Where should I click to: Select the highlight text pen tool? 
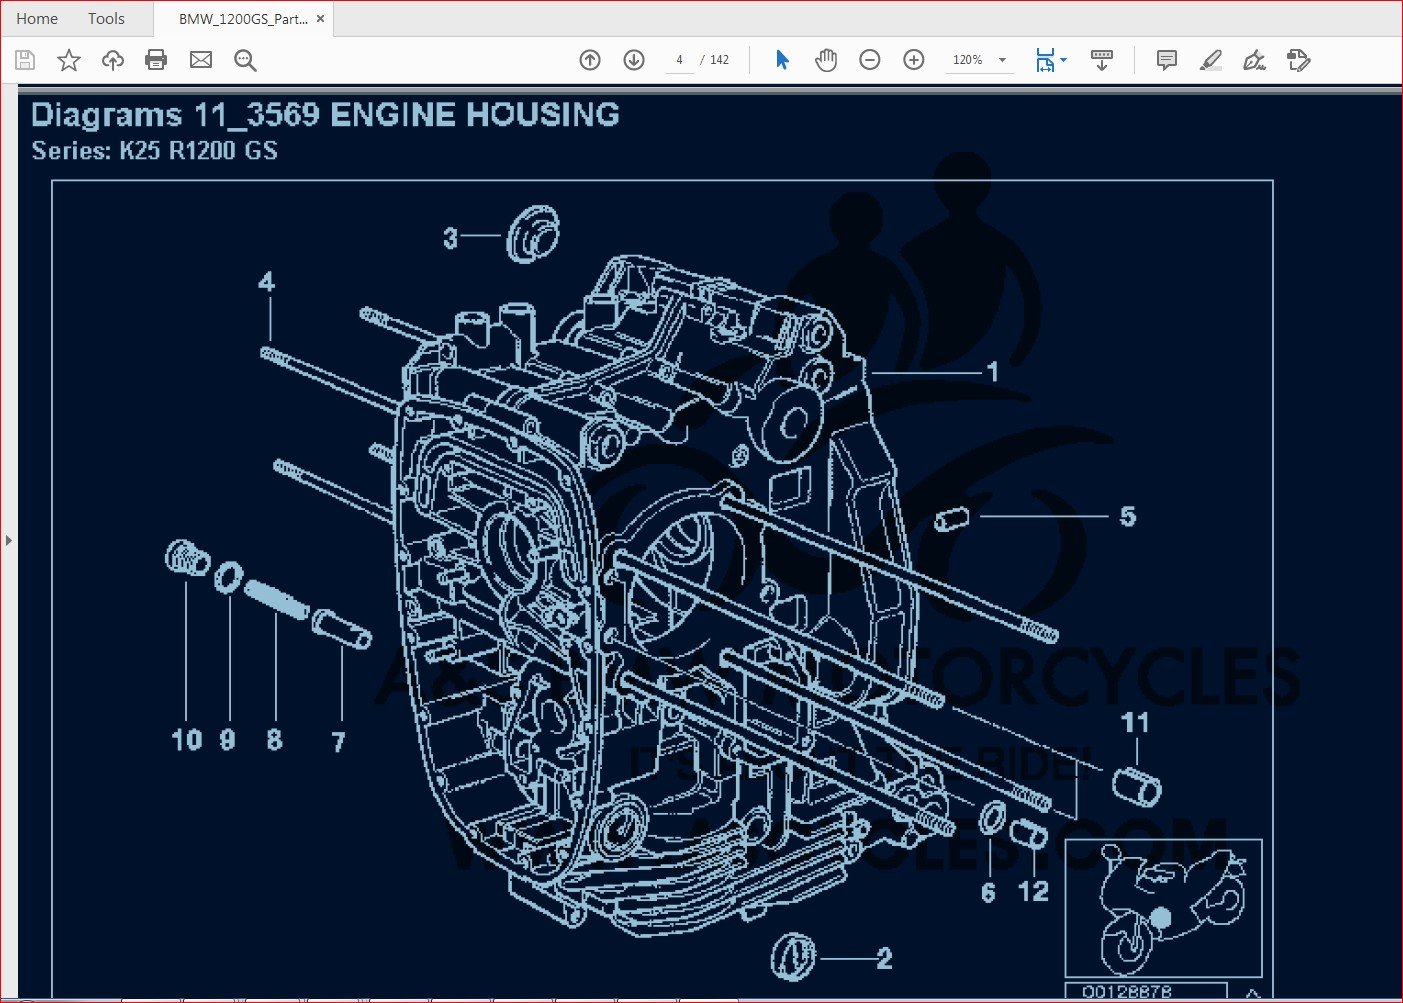tap(1211, 60)
